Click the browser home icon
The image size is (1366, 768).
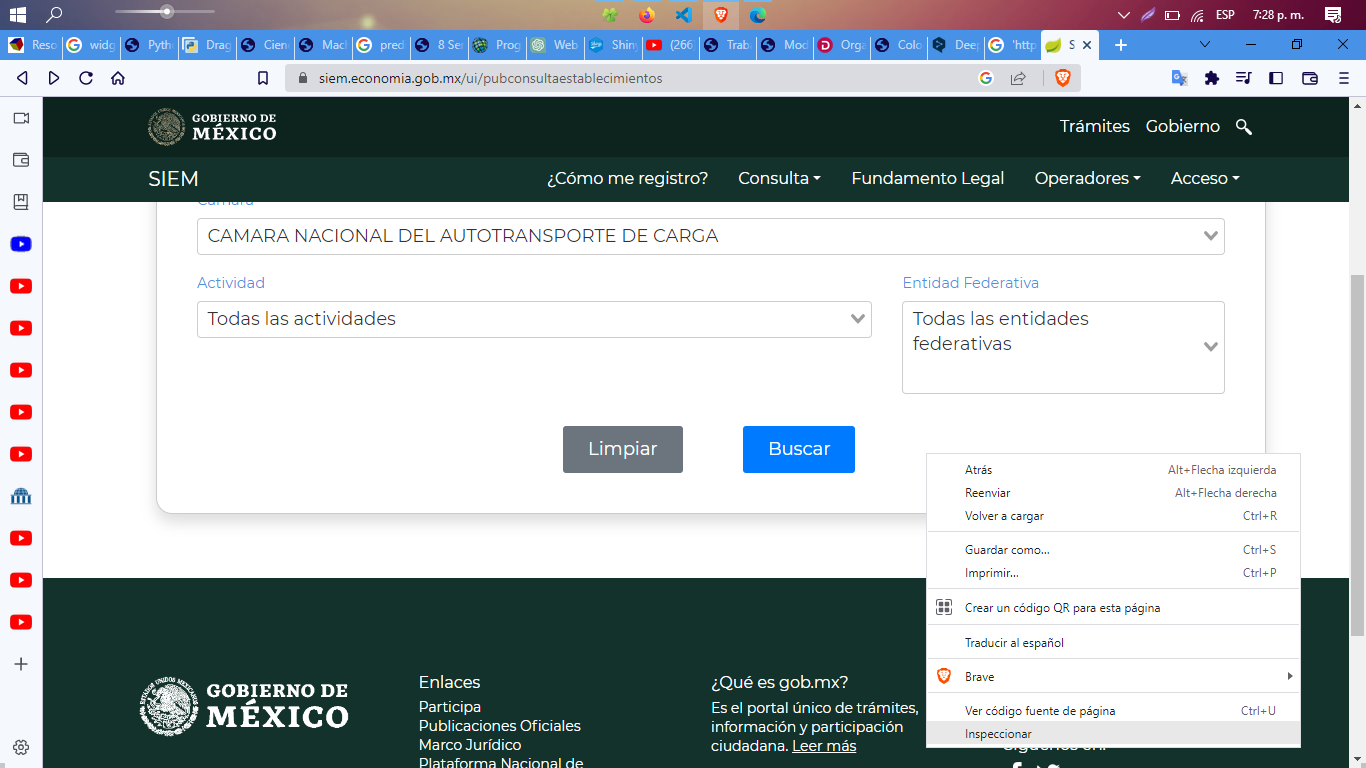[117, 77]
